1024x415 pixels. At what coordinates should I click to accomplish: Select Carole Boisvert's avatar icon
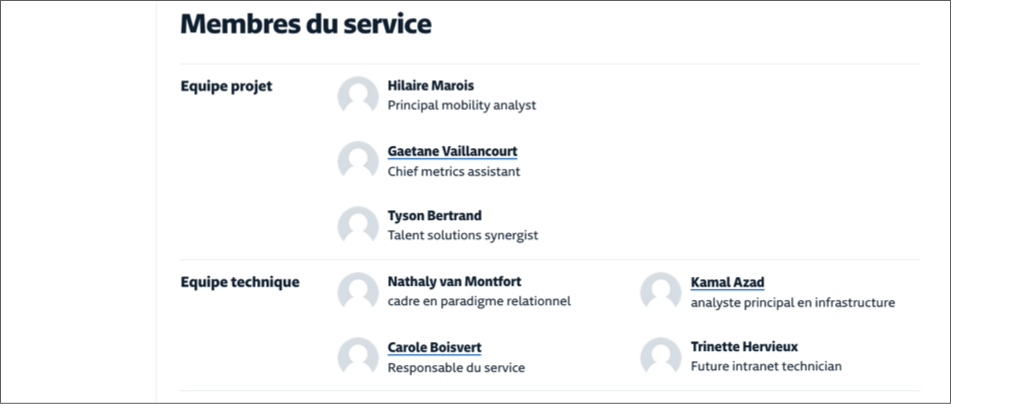pos(358,357)
